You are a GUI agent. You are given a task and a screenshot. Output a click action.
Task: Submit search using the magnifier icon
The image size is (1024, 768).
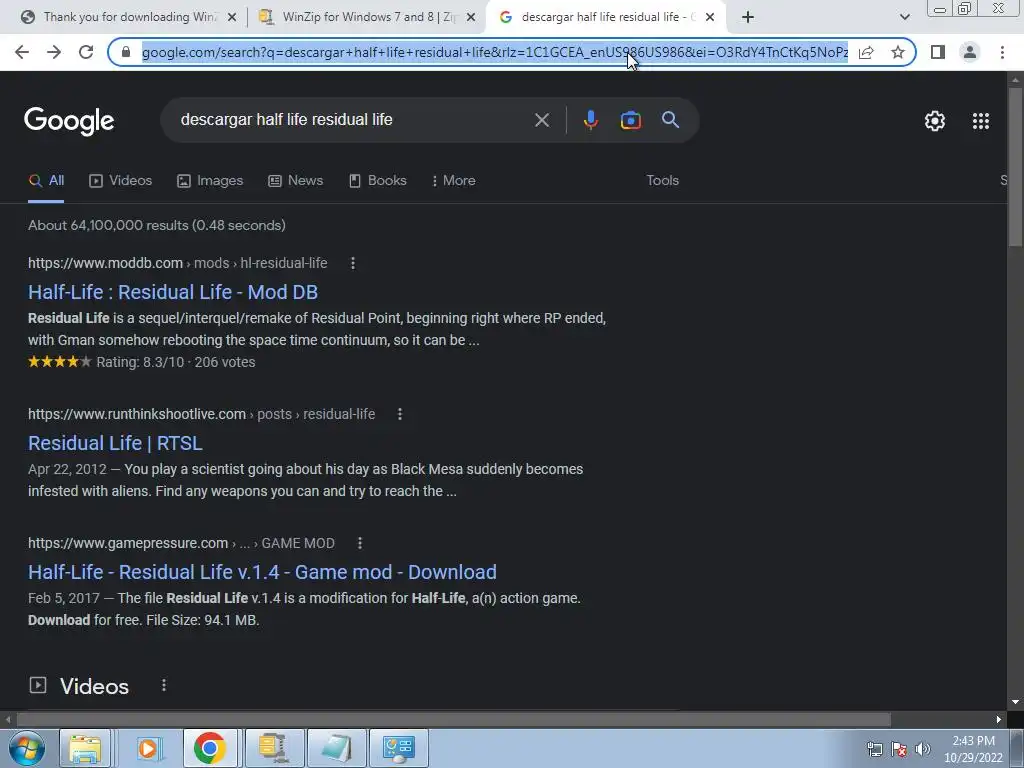tap(670, 120)
